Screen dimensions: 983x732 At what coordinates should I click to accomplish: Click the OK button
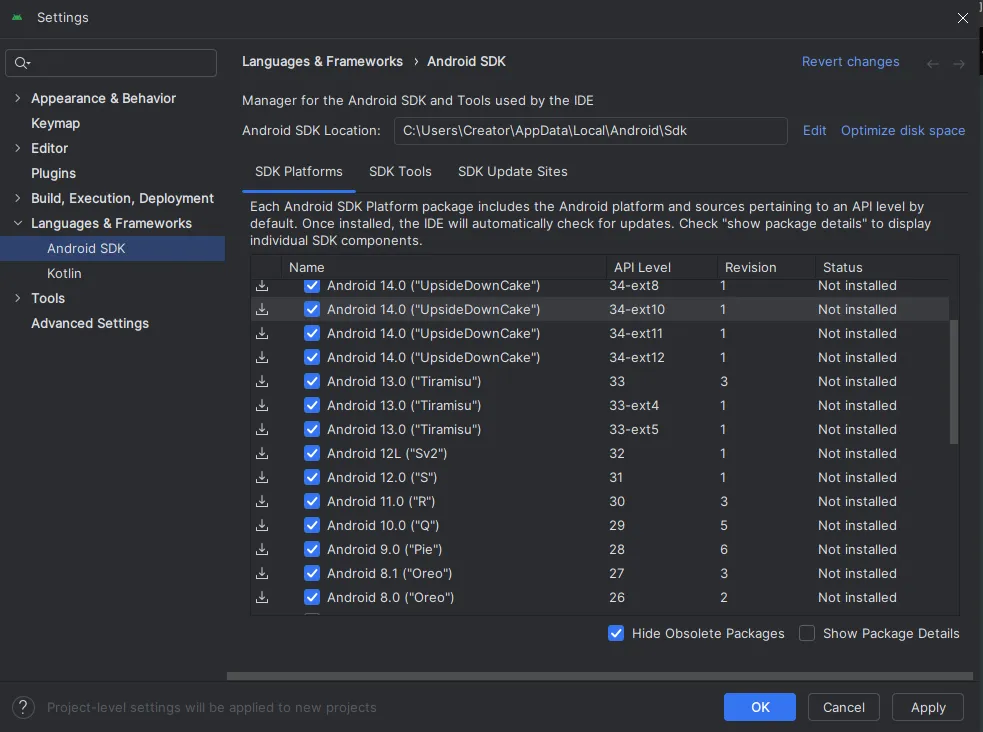point(760,707)
